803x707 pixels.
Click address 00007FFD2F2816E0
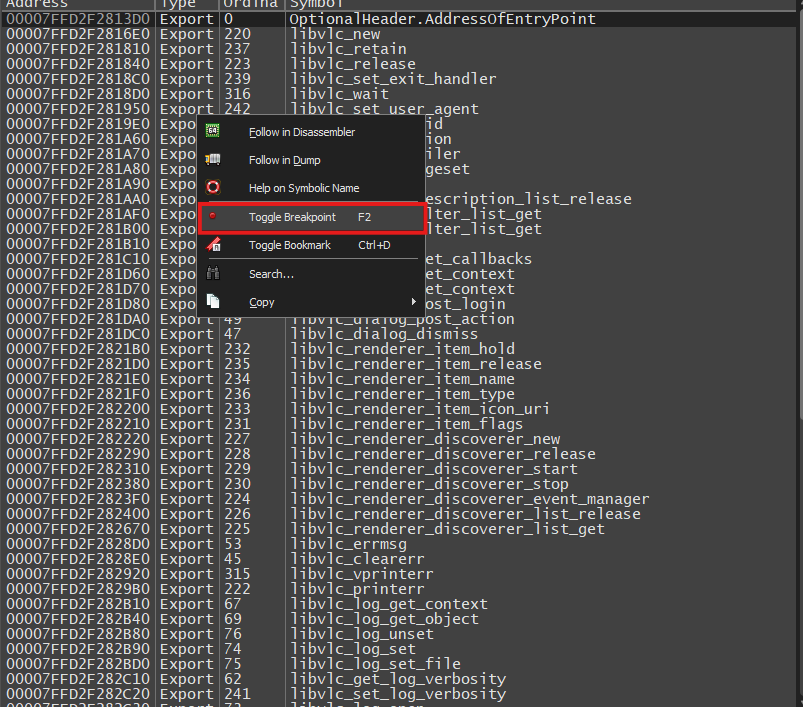coord(78,34)
